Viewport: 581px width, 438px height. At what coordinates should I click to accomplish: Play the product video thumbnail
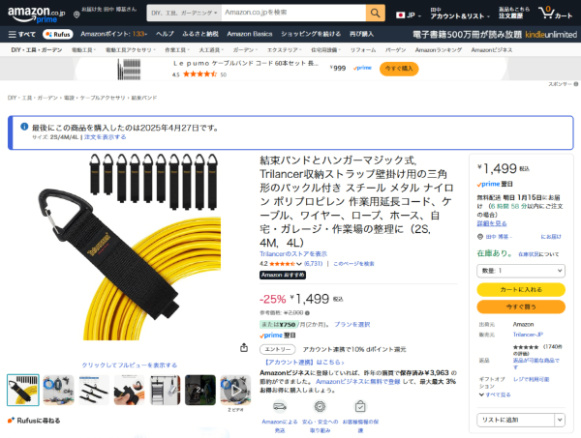point(235,390)
